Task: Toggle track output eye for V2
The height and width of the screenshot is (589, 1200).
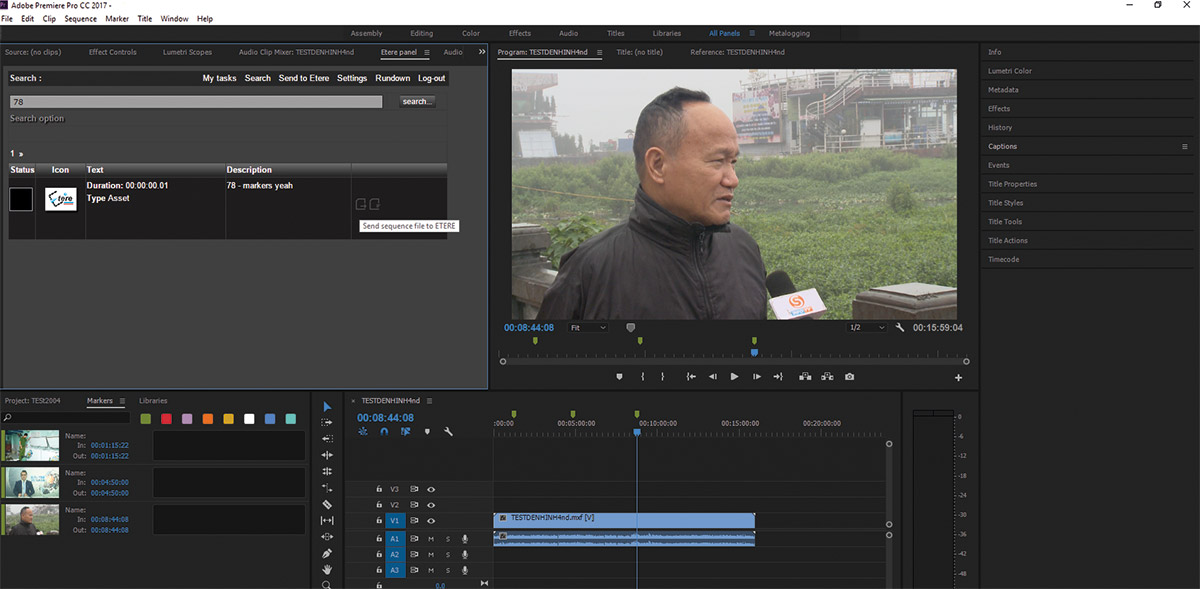Action: [431, 505]
